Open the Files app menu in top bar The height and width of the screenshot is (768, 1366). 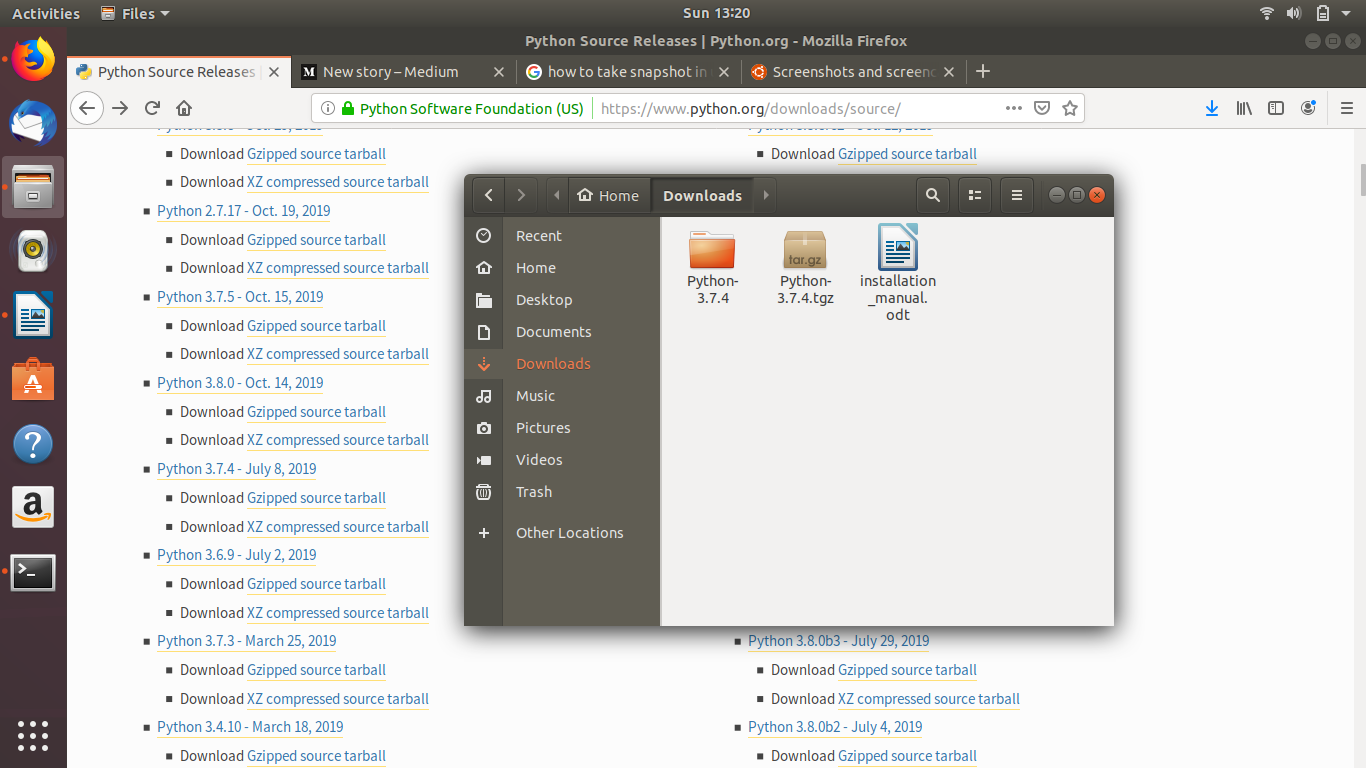point(136,13)
